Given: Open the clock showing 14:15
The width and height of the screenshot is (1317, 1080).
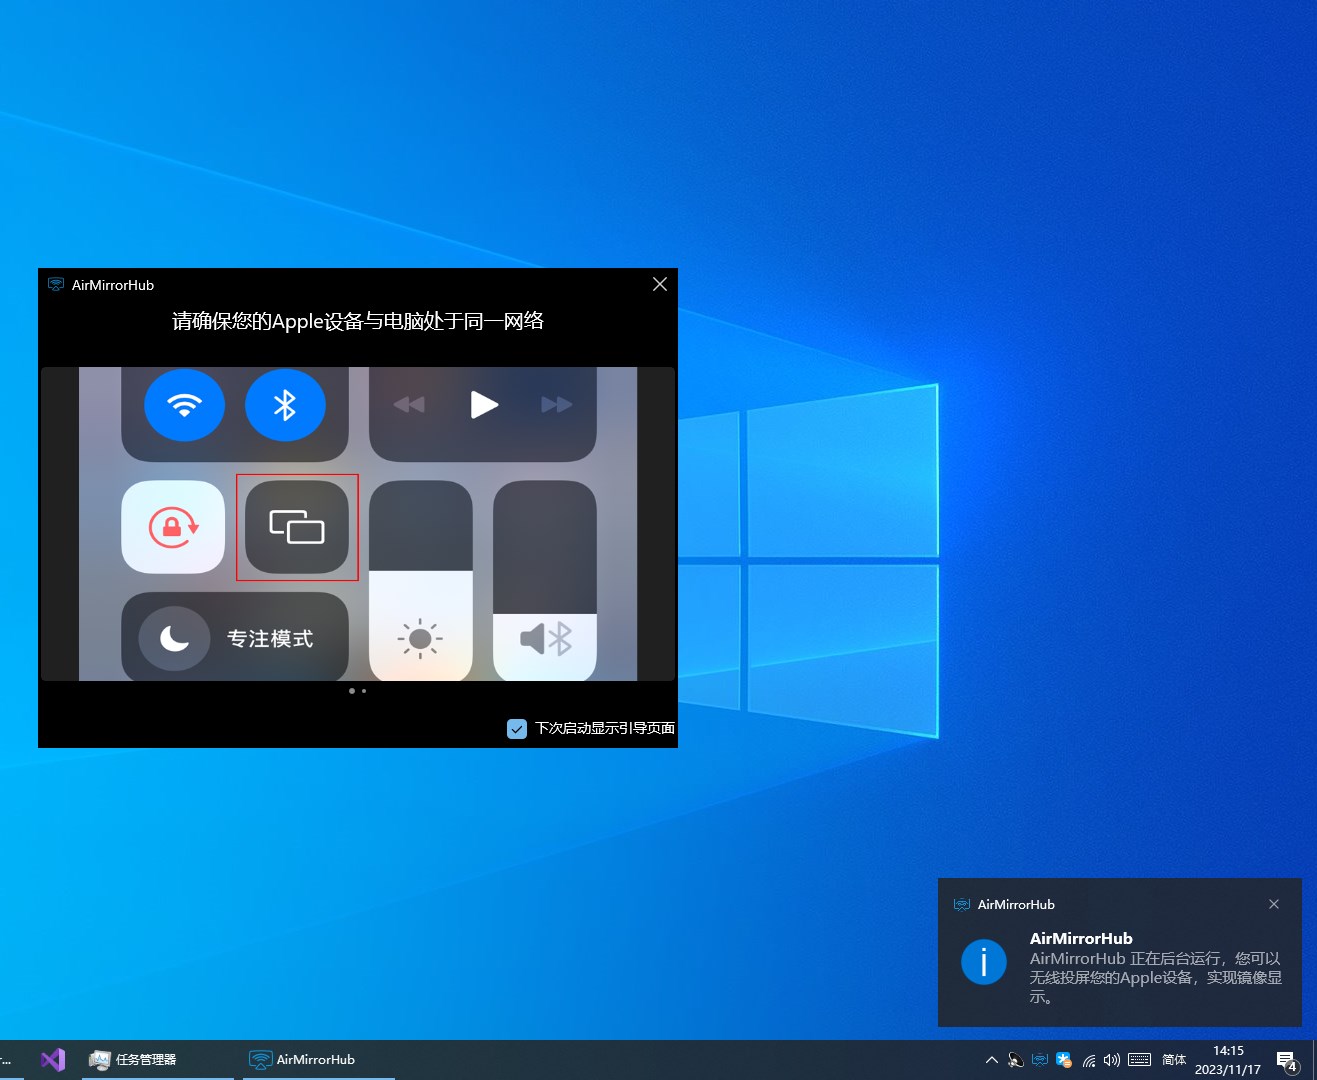Looking at the screenshot, I should pyautogui.click(x=1228, y=1060).
